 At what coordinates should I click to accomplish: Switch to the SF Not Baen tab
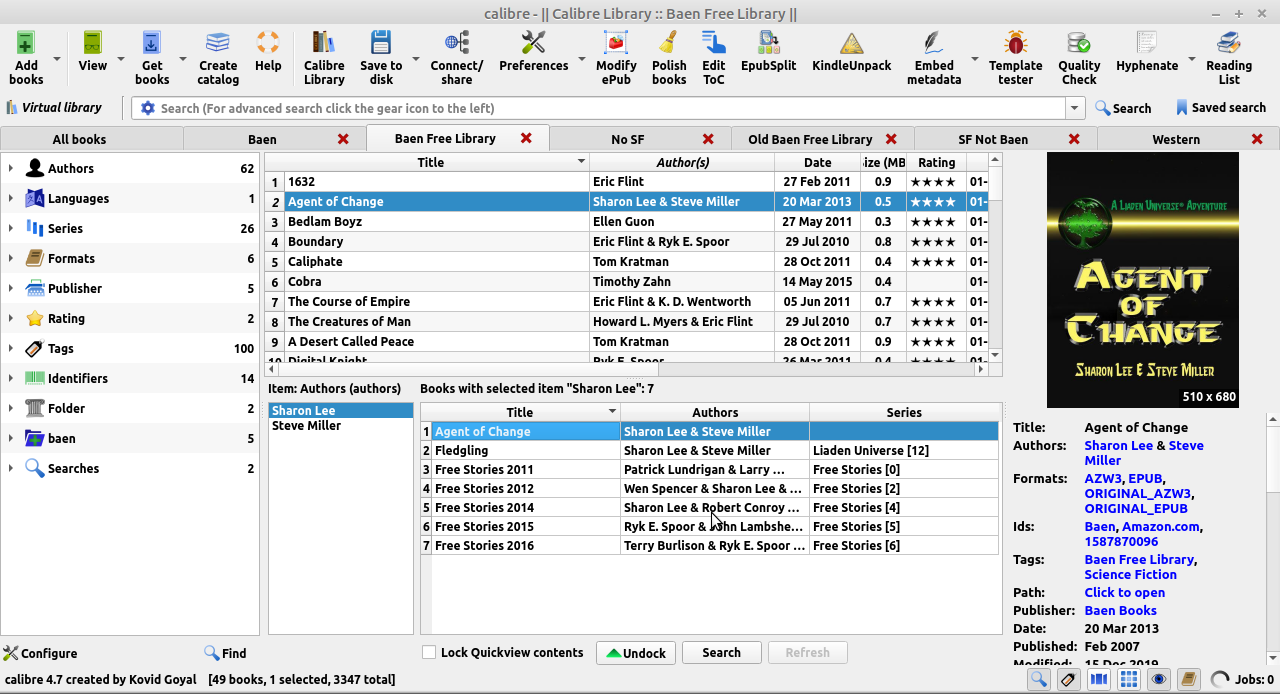pos(993,139)
